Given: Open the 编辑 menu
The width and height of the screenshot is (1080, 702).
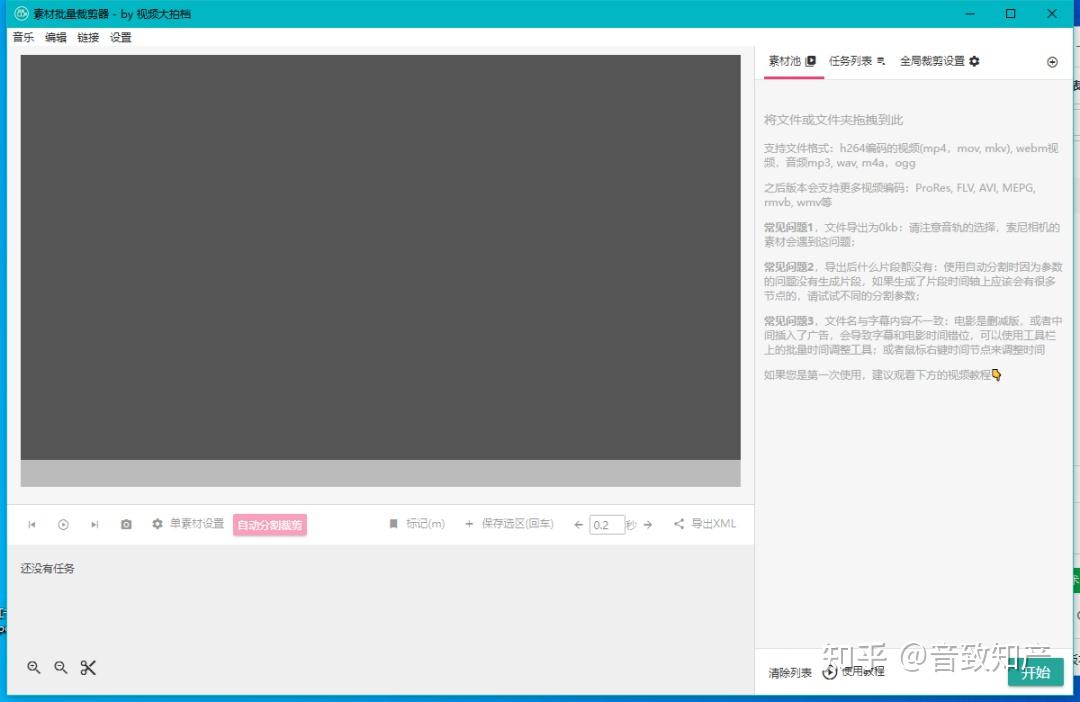Looking at the screenshot, I should coord(56,37).
